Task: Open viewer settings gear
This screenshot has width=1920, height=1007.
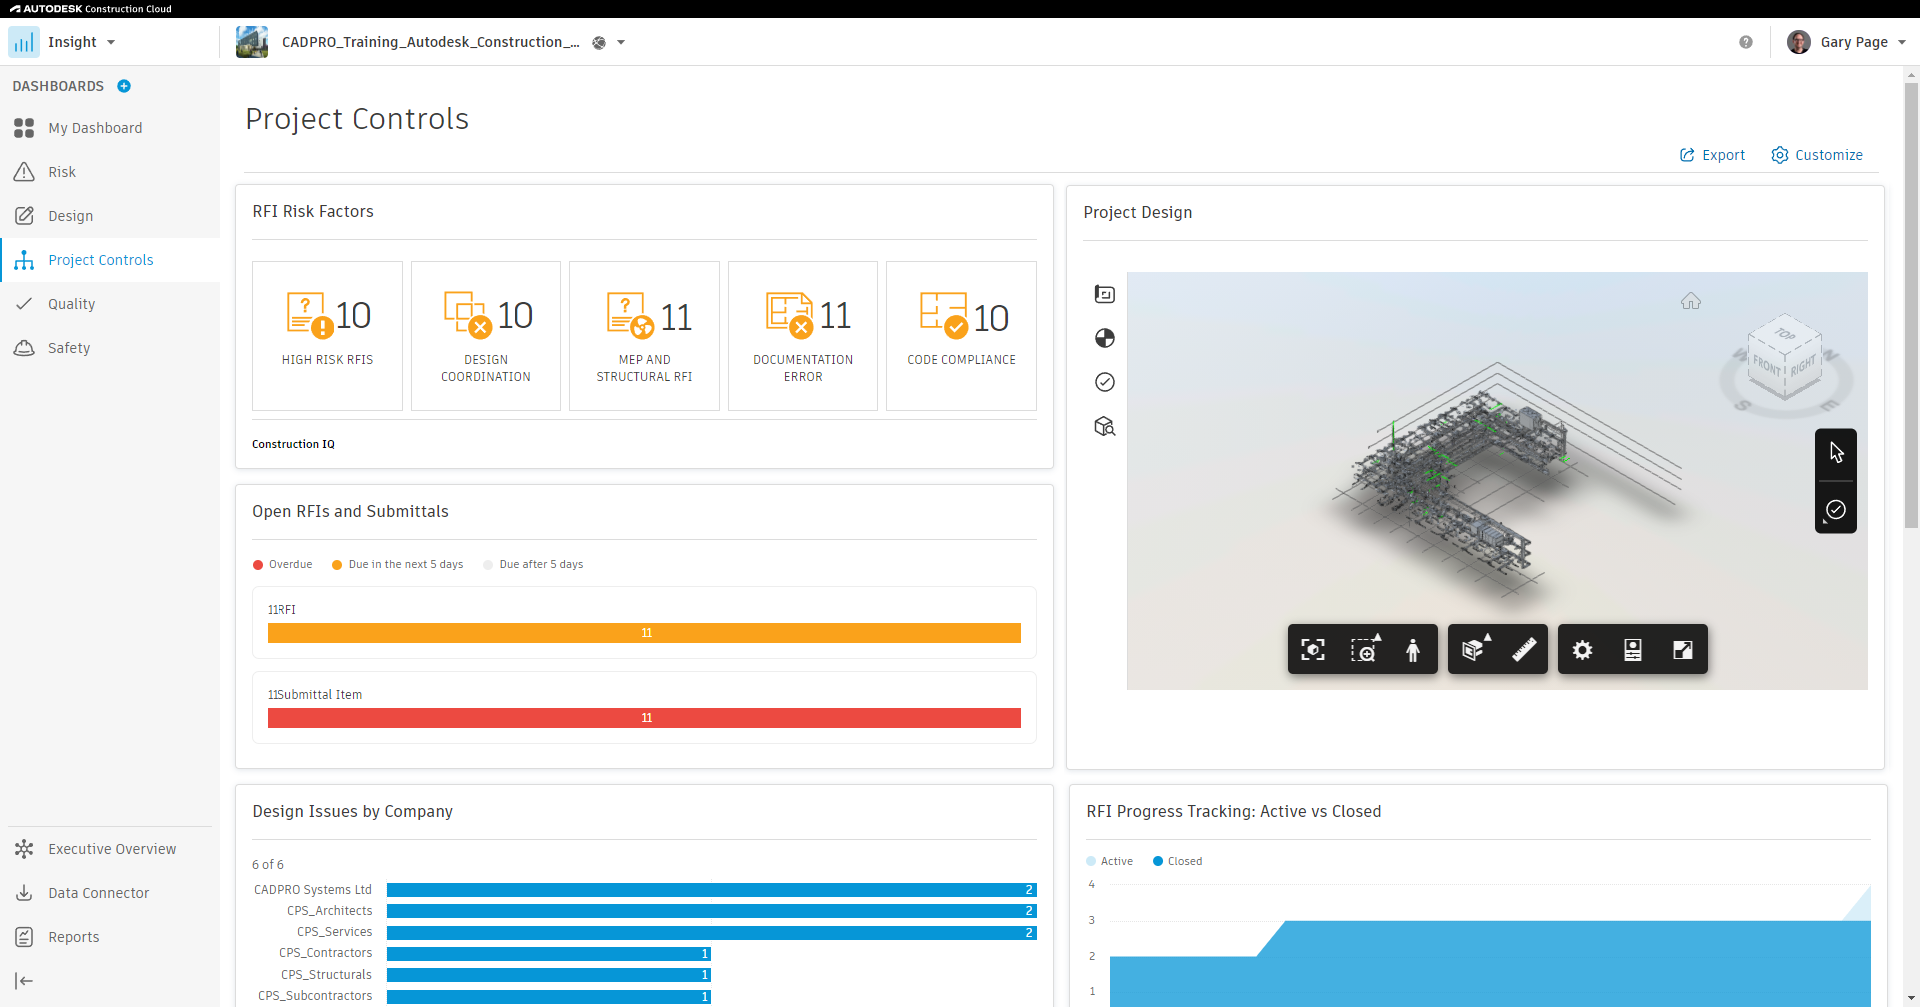Action: coord(1583,650)
